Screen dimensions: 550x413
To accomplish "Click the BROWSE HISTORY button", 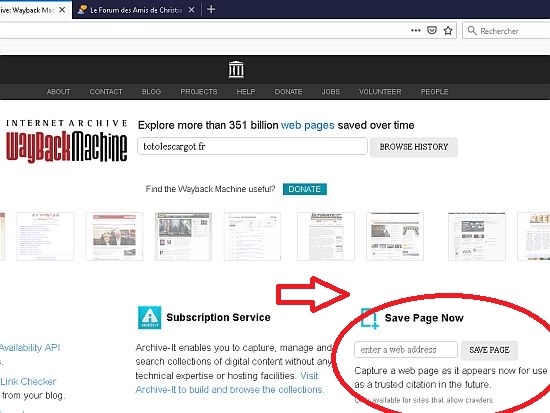I will point(414,147).
